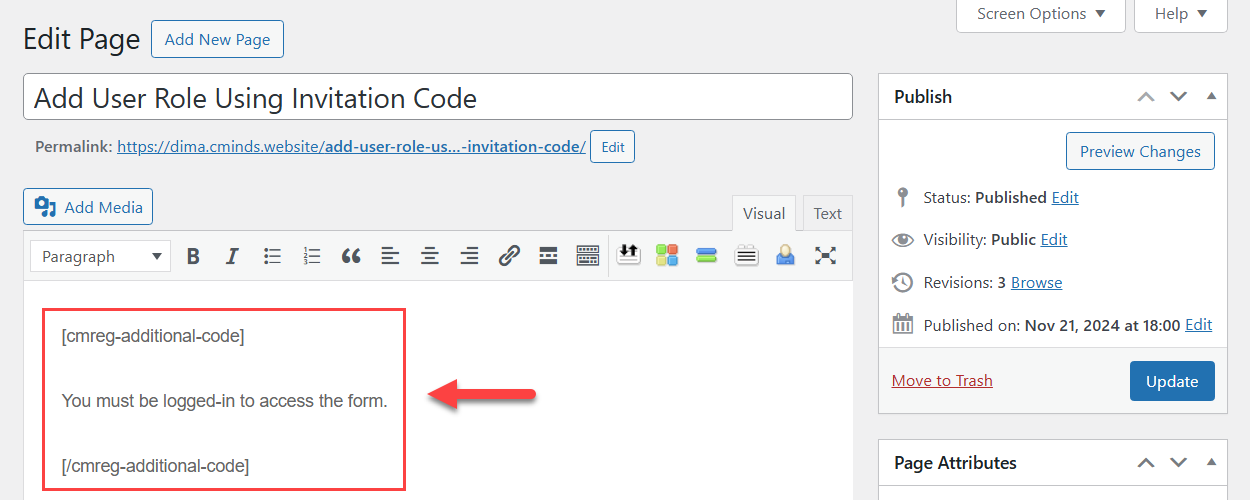Click the opening [cmreg-additional-code] shortcode text
The width and height of the screenshot is (1250, 500).
pyautogui.click(x=153, y=336)
